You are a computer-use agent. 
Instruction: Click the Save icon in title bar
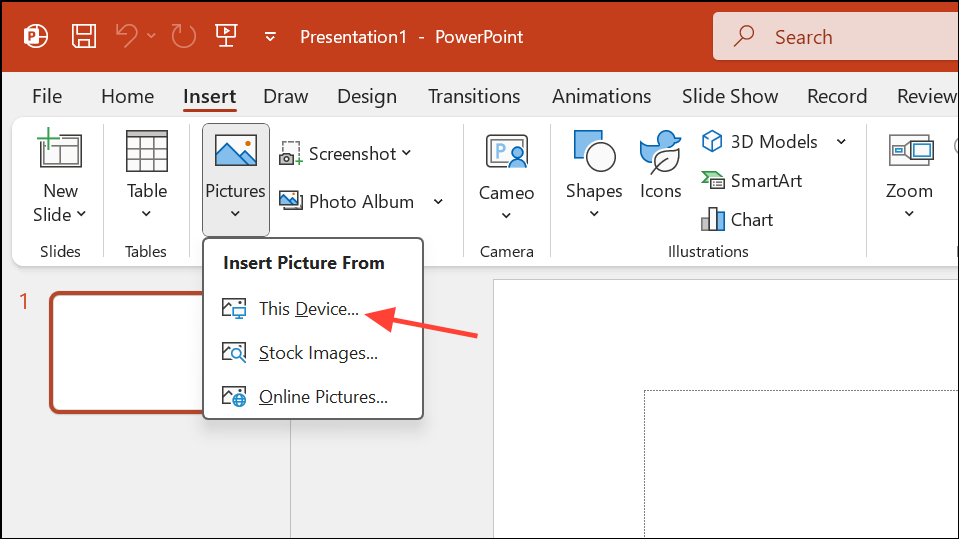(x=84, y=37)
